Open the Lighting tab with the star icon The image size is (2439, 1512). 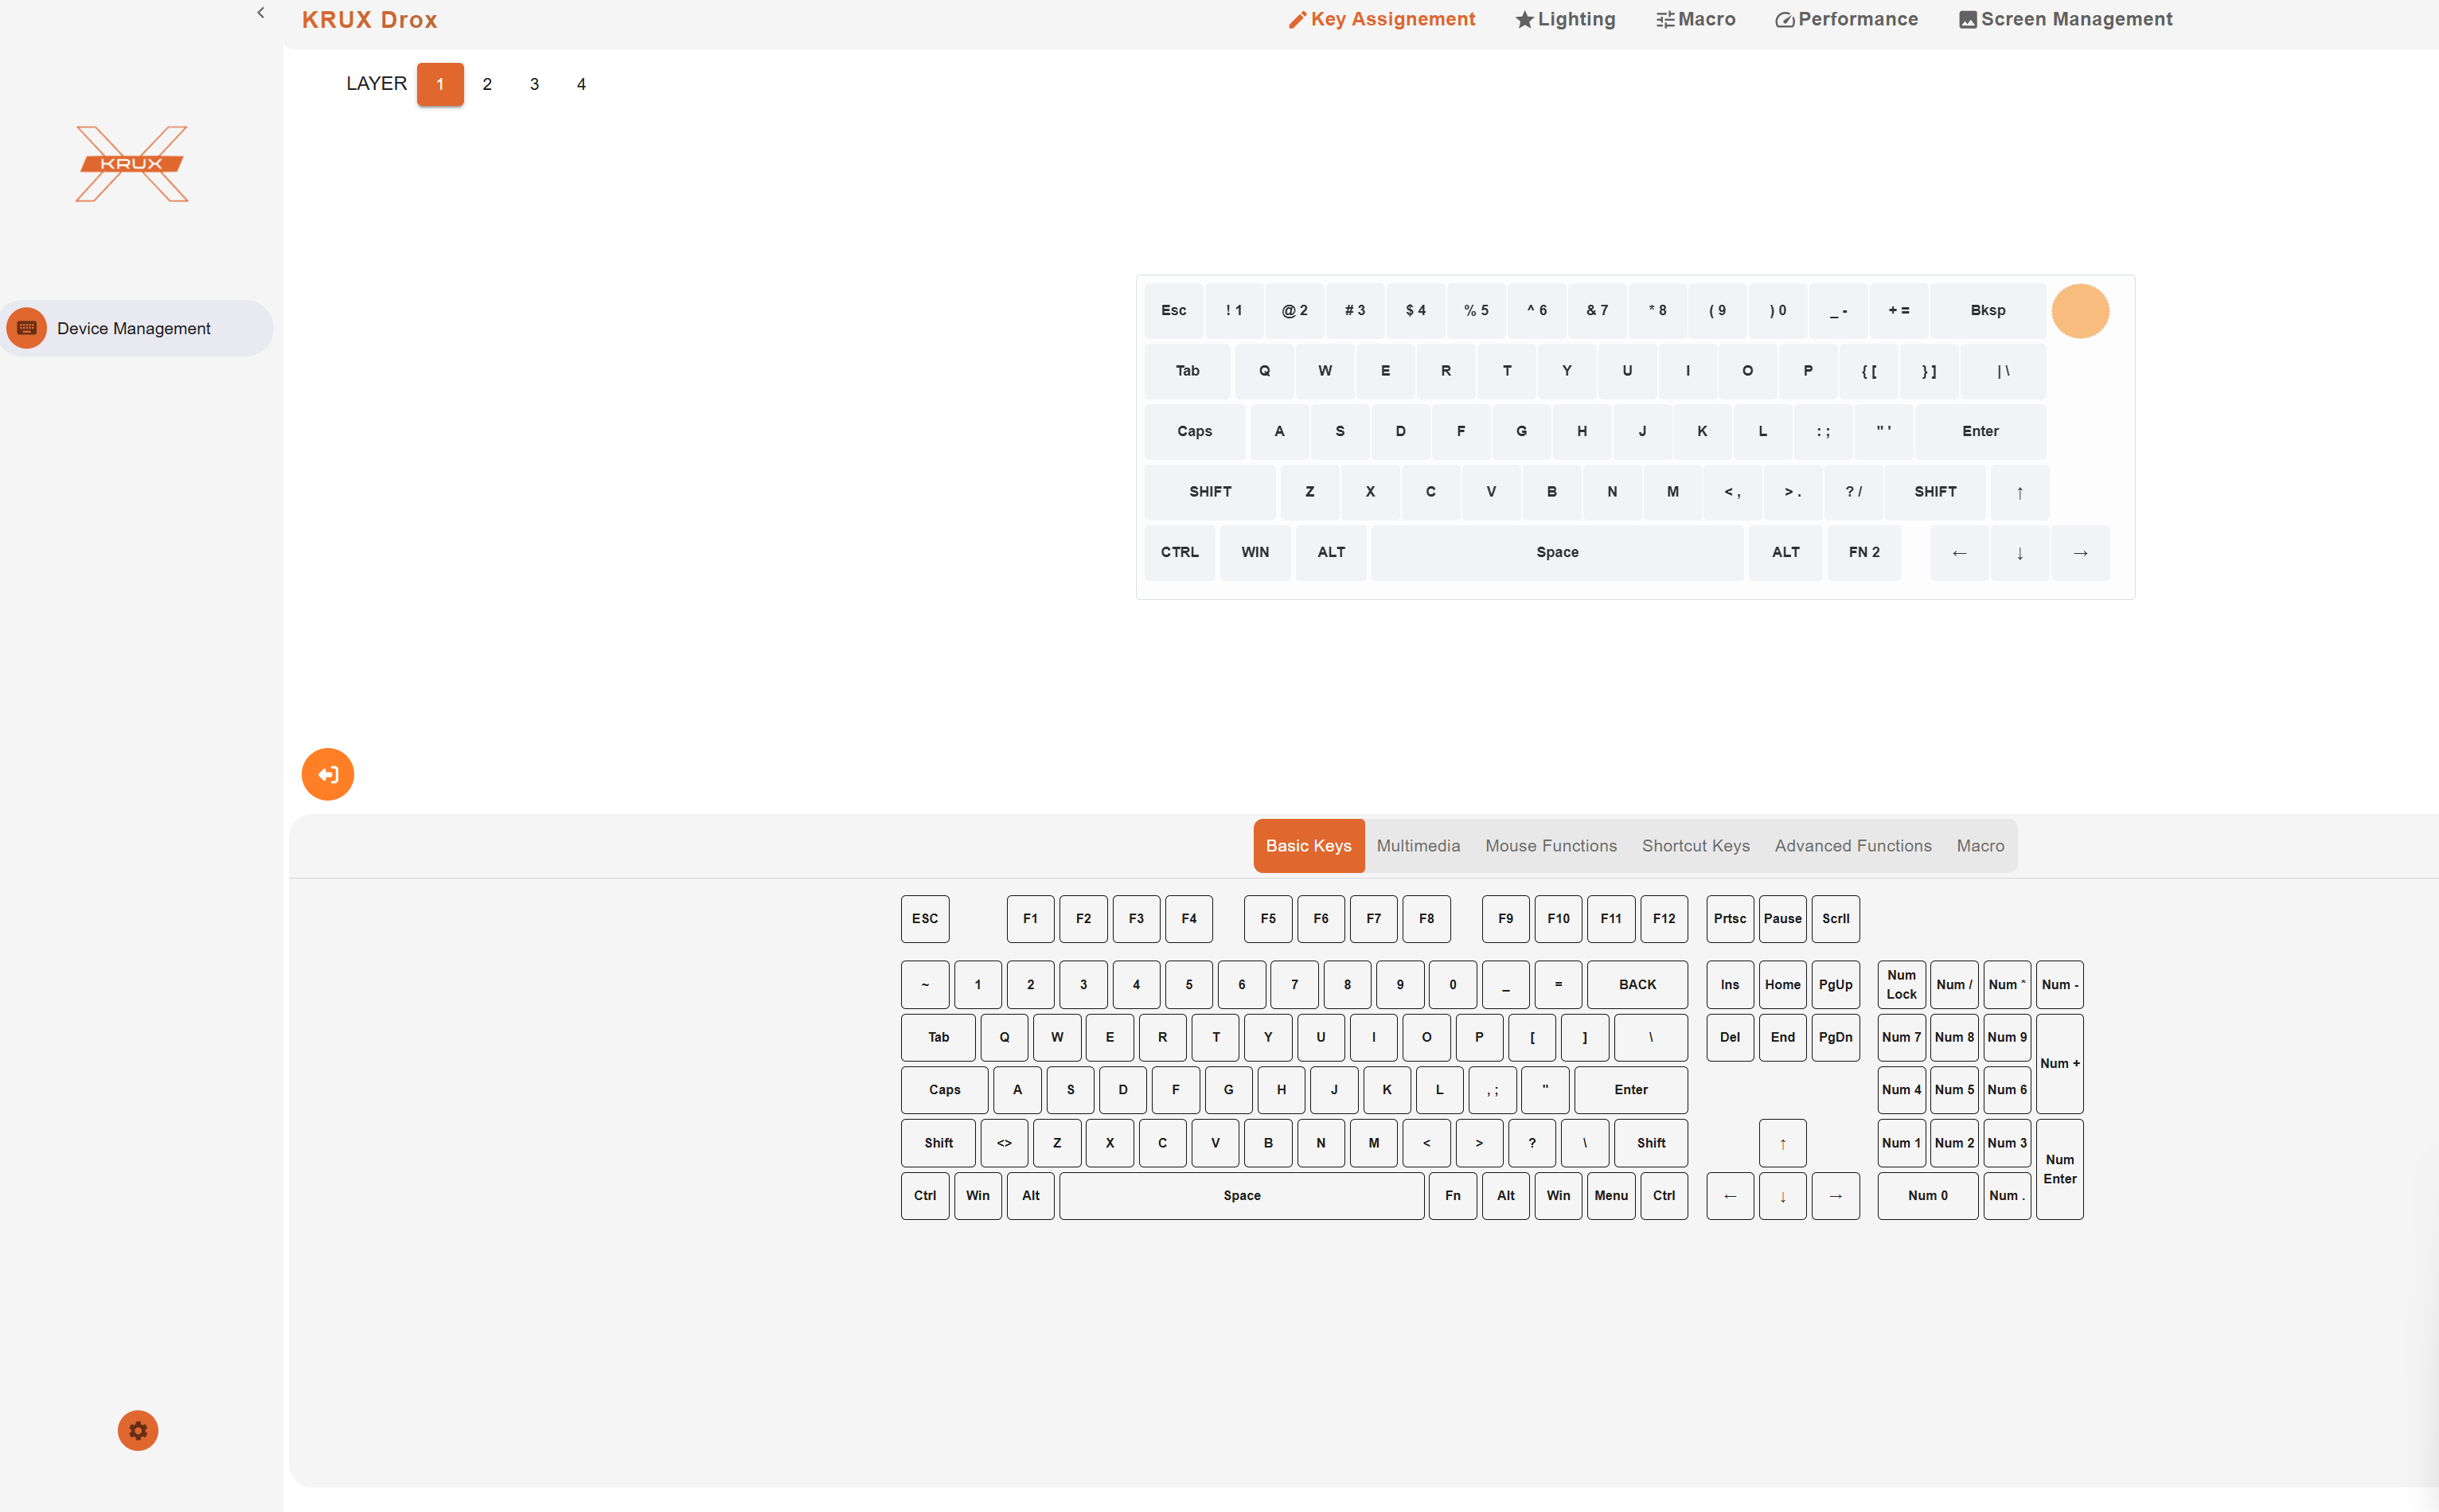pyautogui.click(x=1565, y=19)
